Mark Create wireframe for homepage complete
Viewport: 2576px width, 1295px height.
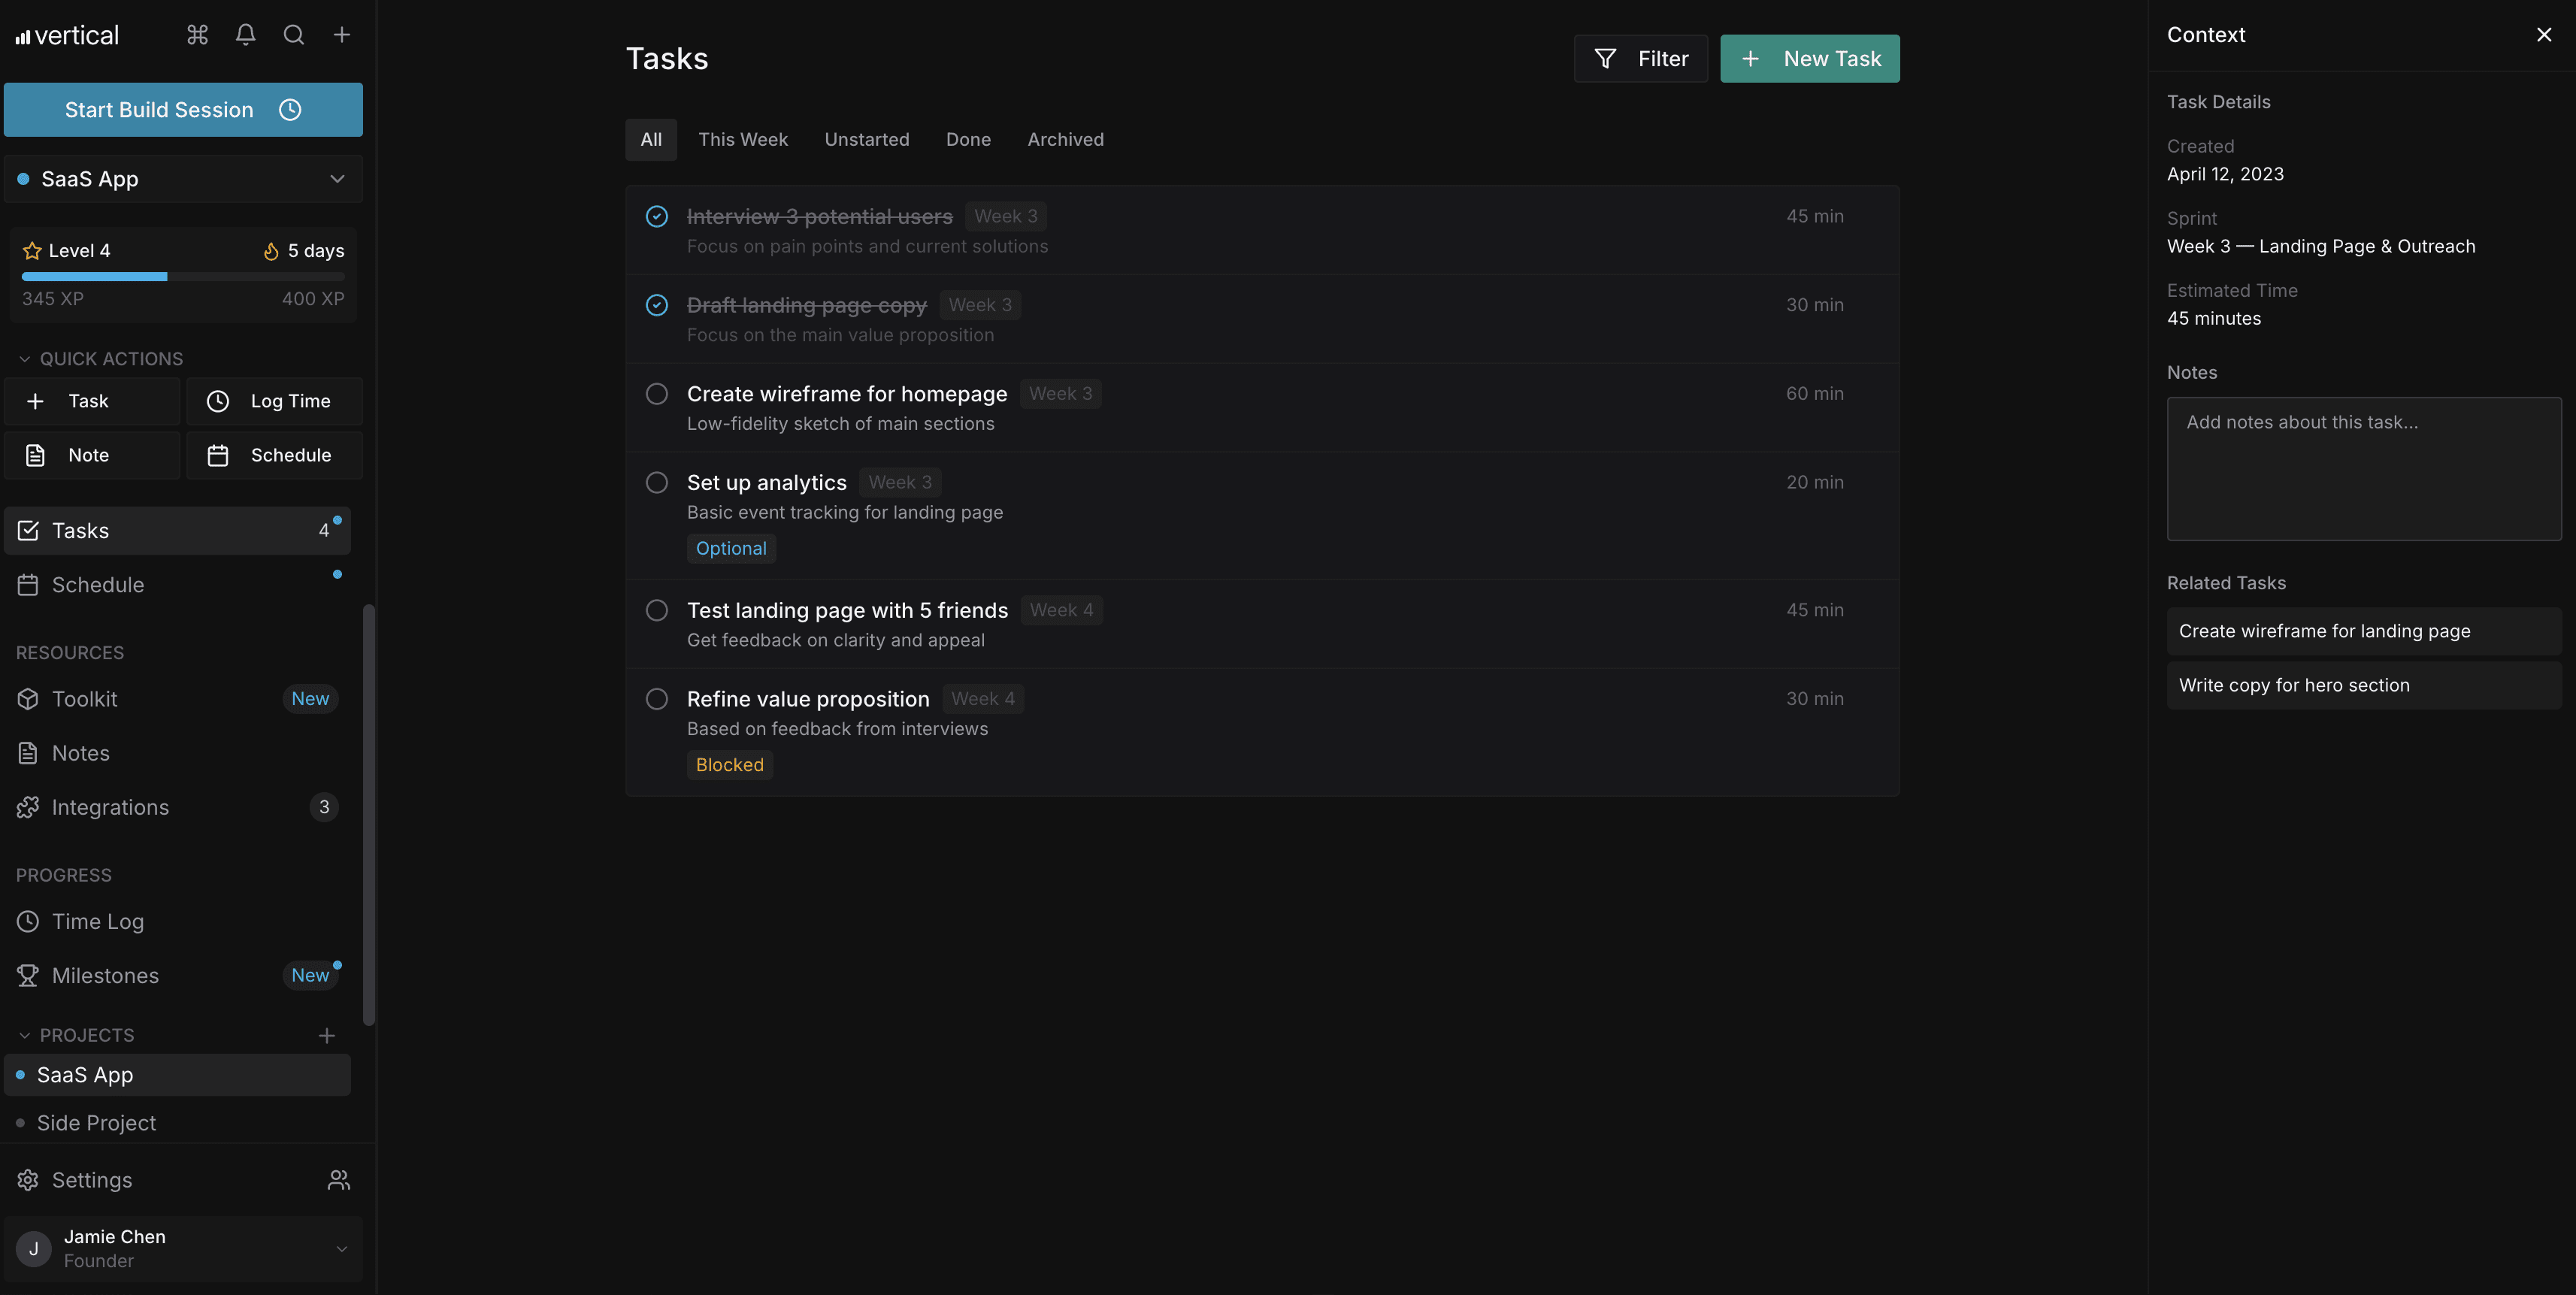[x=656, y=394]
